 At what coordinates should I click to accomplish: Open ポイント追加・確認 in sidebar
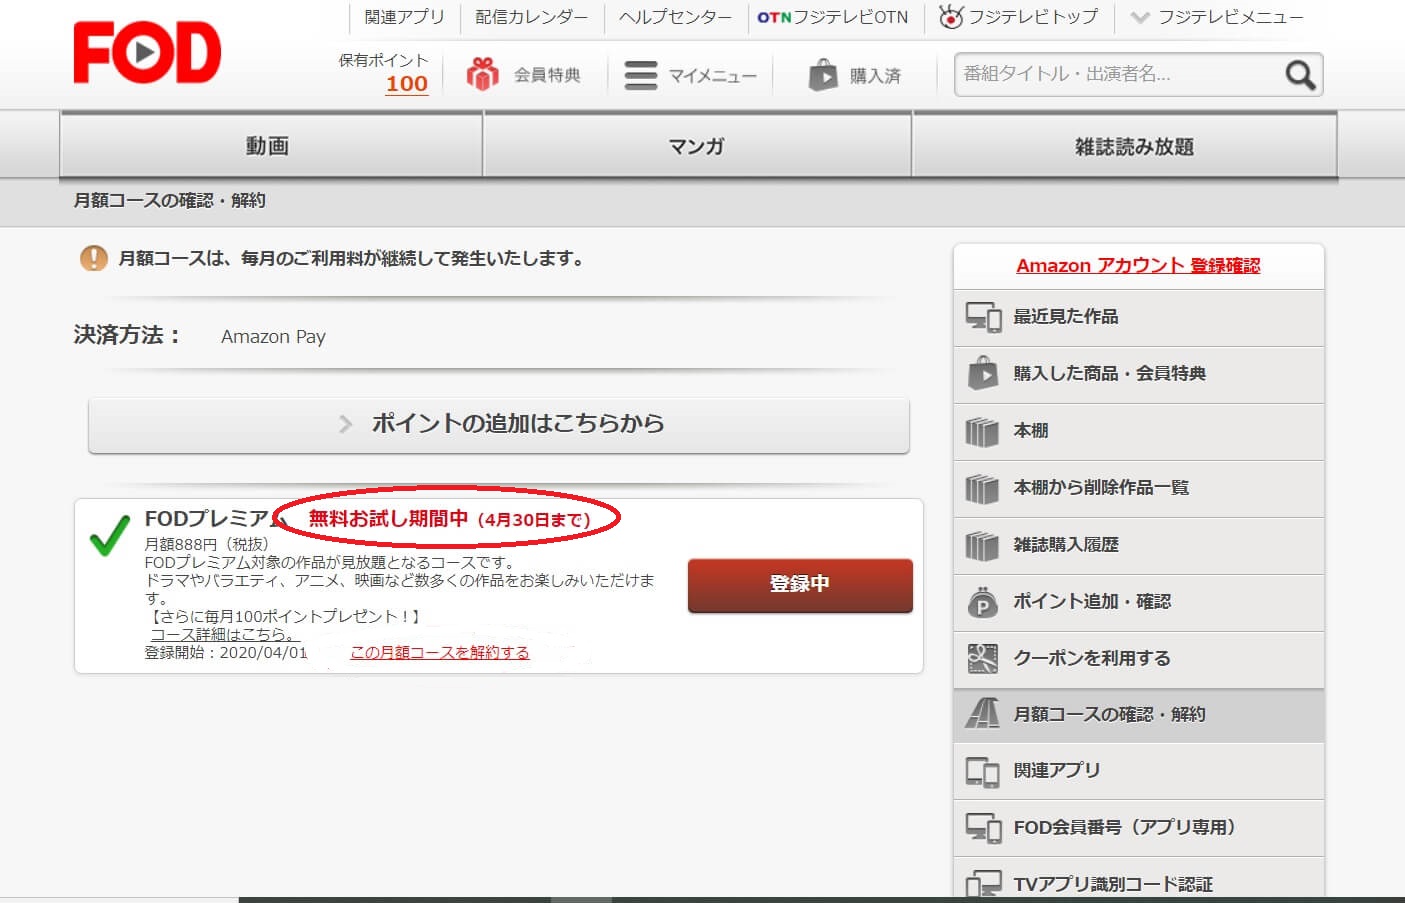click(x=1139, y=602)
